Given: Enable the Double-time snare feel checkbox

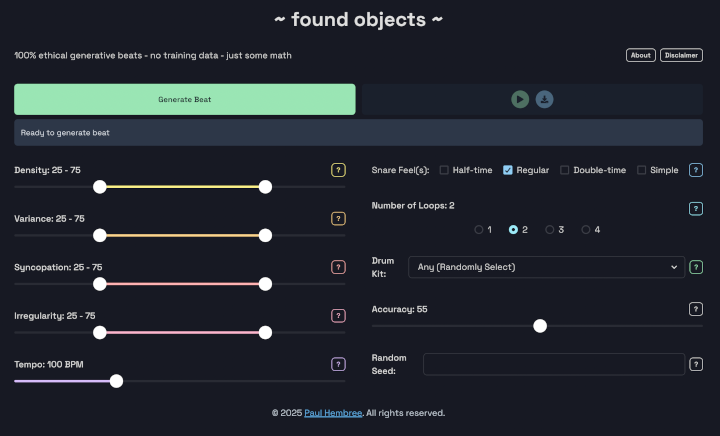Looking at the screenshot, I should 565,170.
